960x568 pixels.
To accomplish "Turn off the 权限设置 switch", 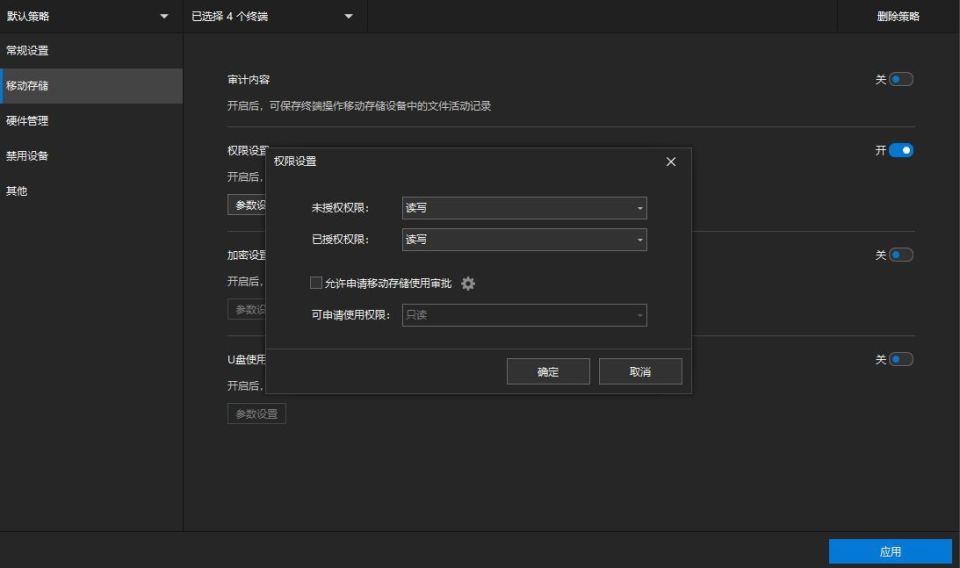I will click(x=901, y=150).
